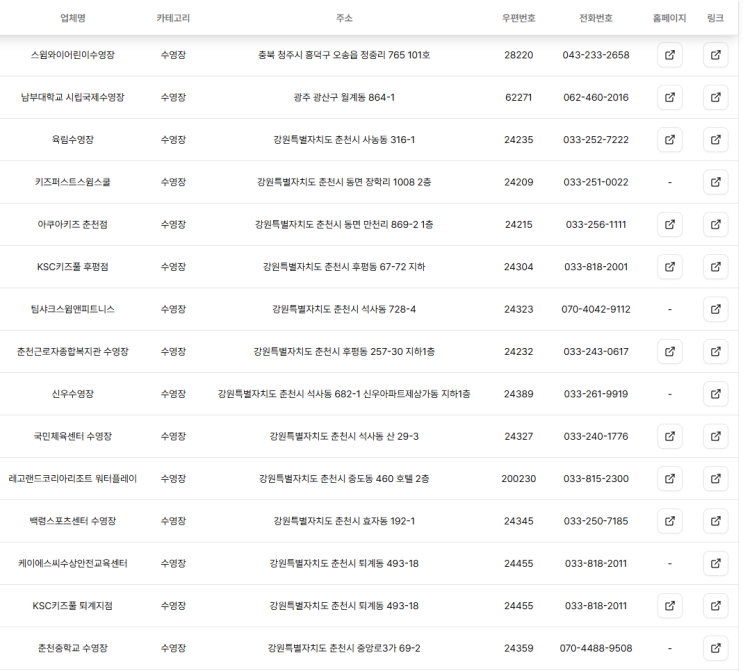Screen dimensions: 743x671
Task: Open homepage icon for 남부대학교 시립국제수영장
Action: (x=670, y=97)
